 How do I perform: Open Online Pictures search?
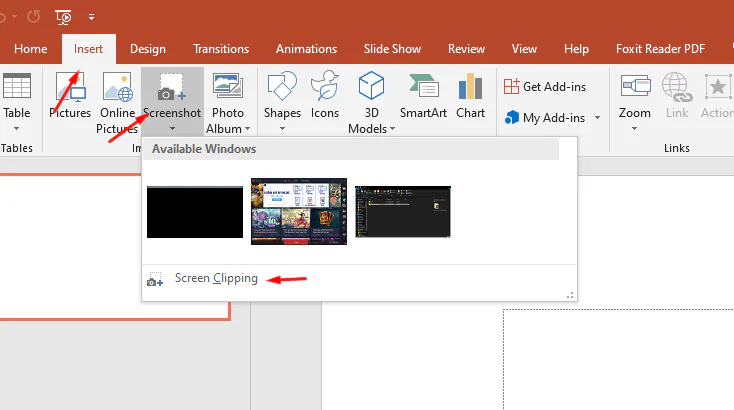(x=117, y=103)
